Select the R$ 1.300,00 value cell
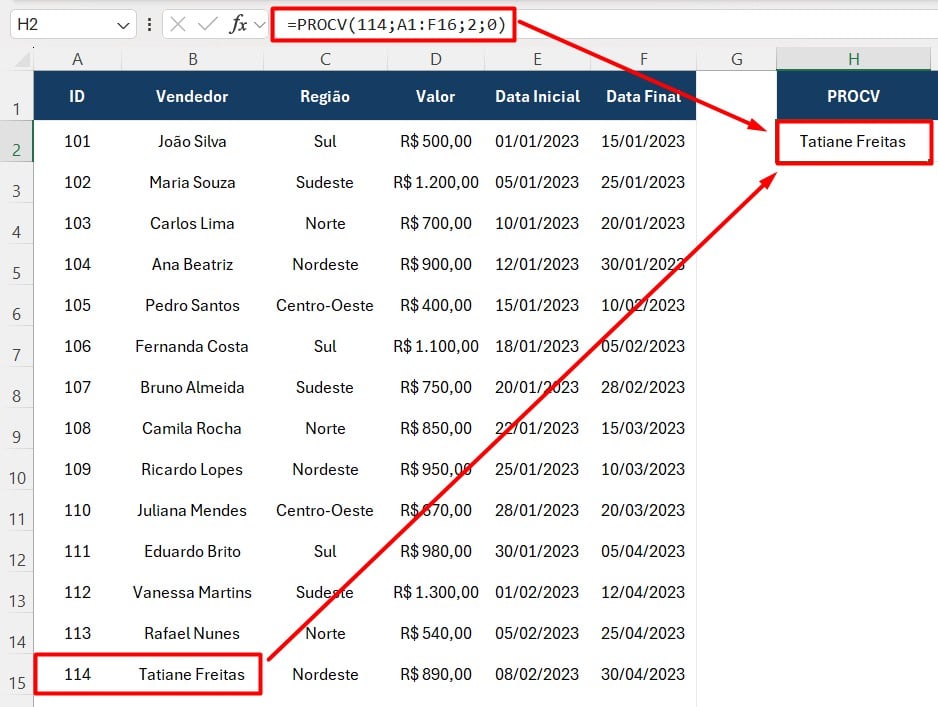938x707 pixels. (436, 592)
